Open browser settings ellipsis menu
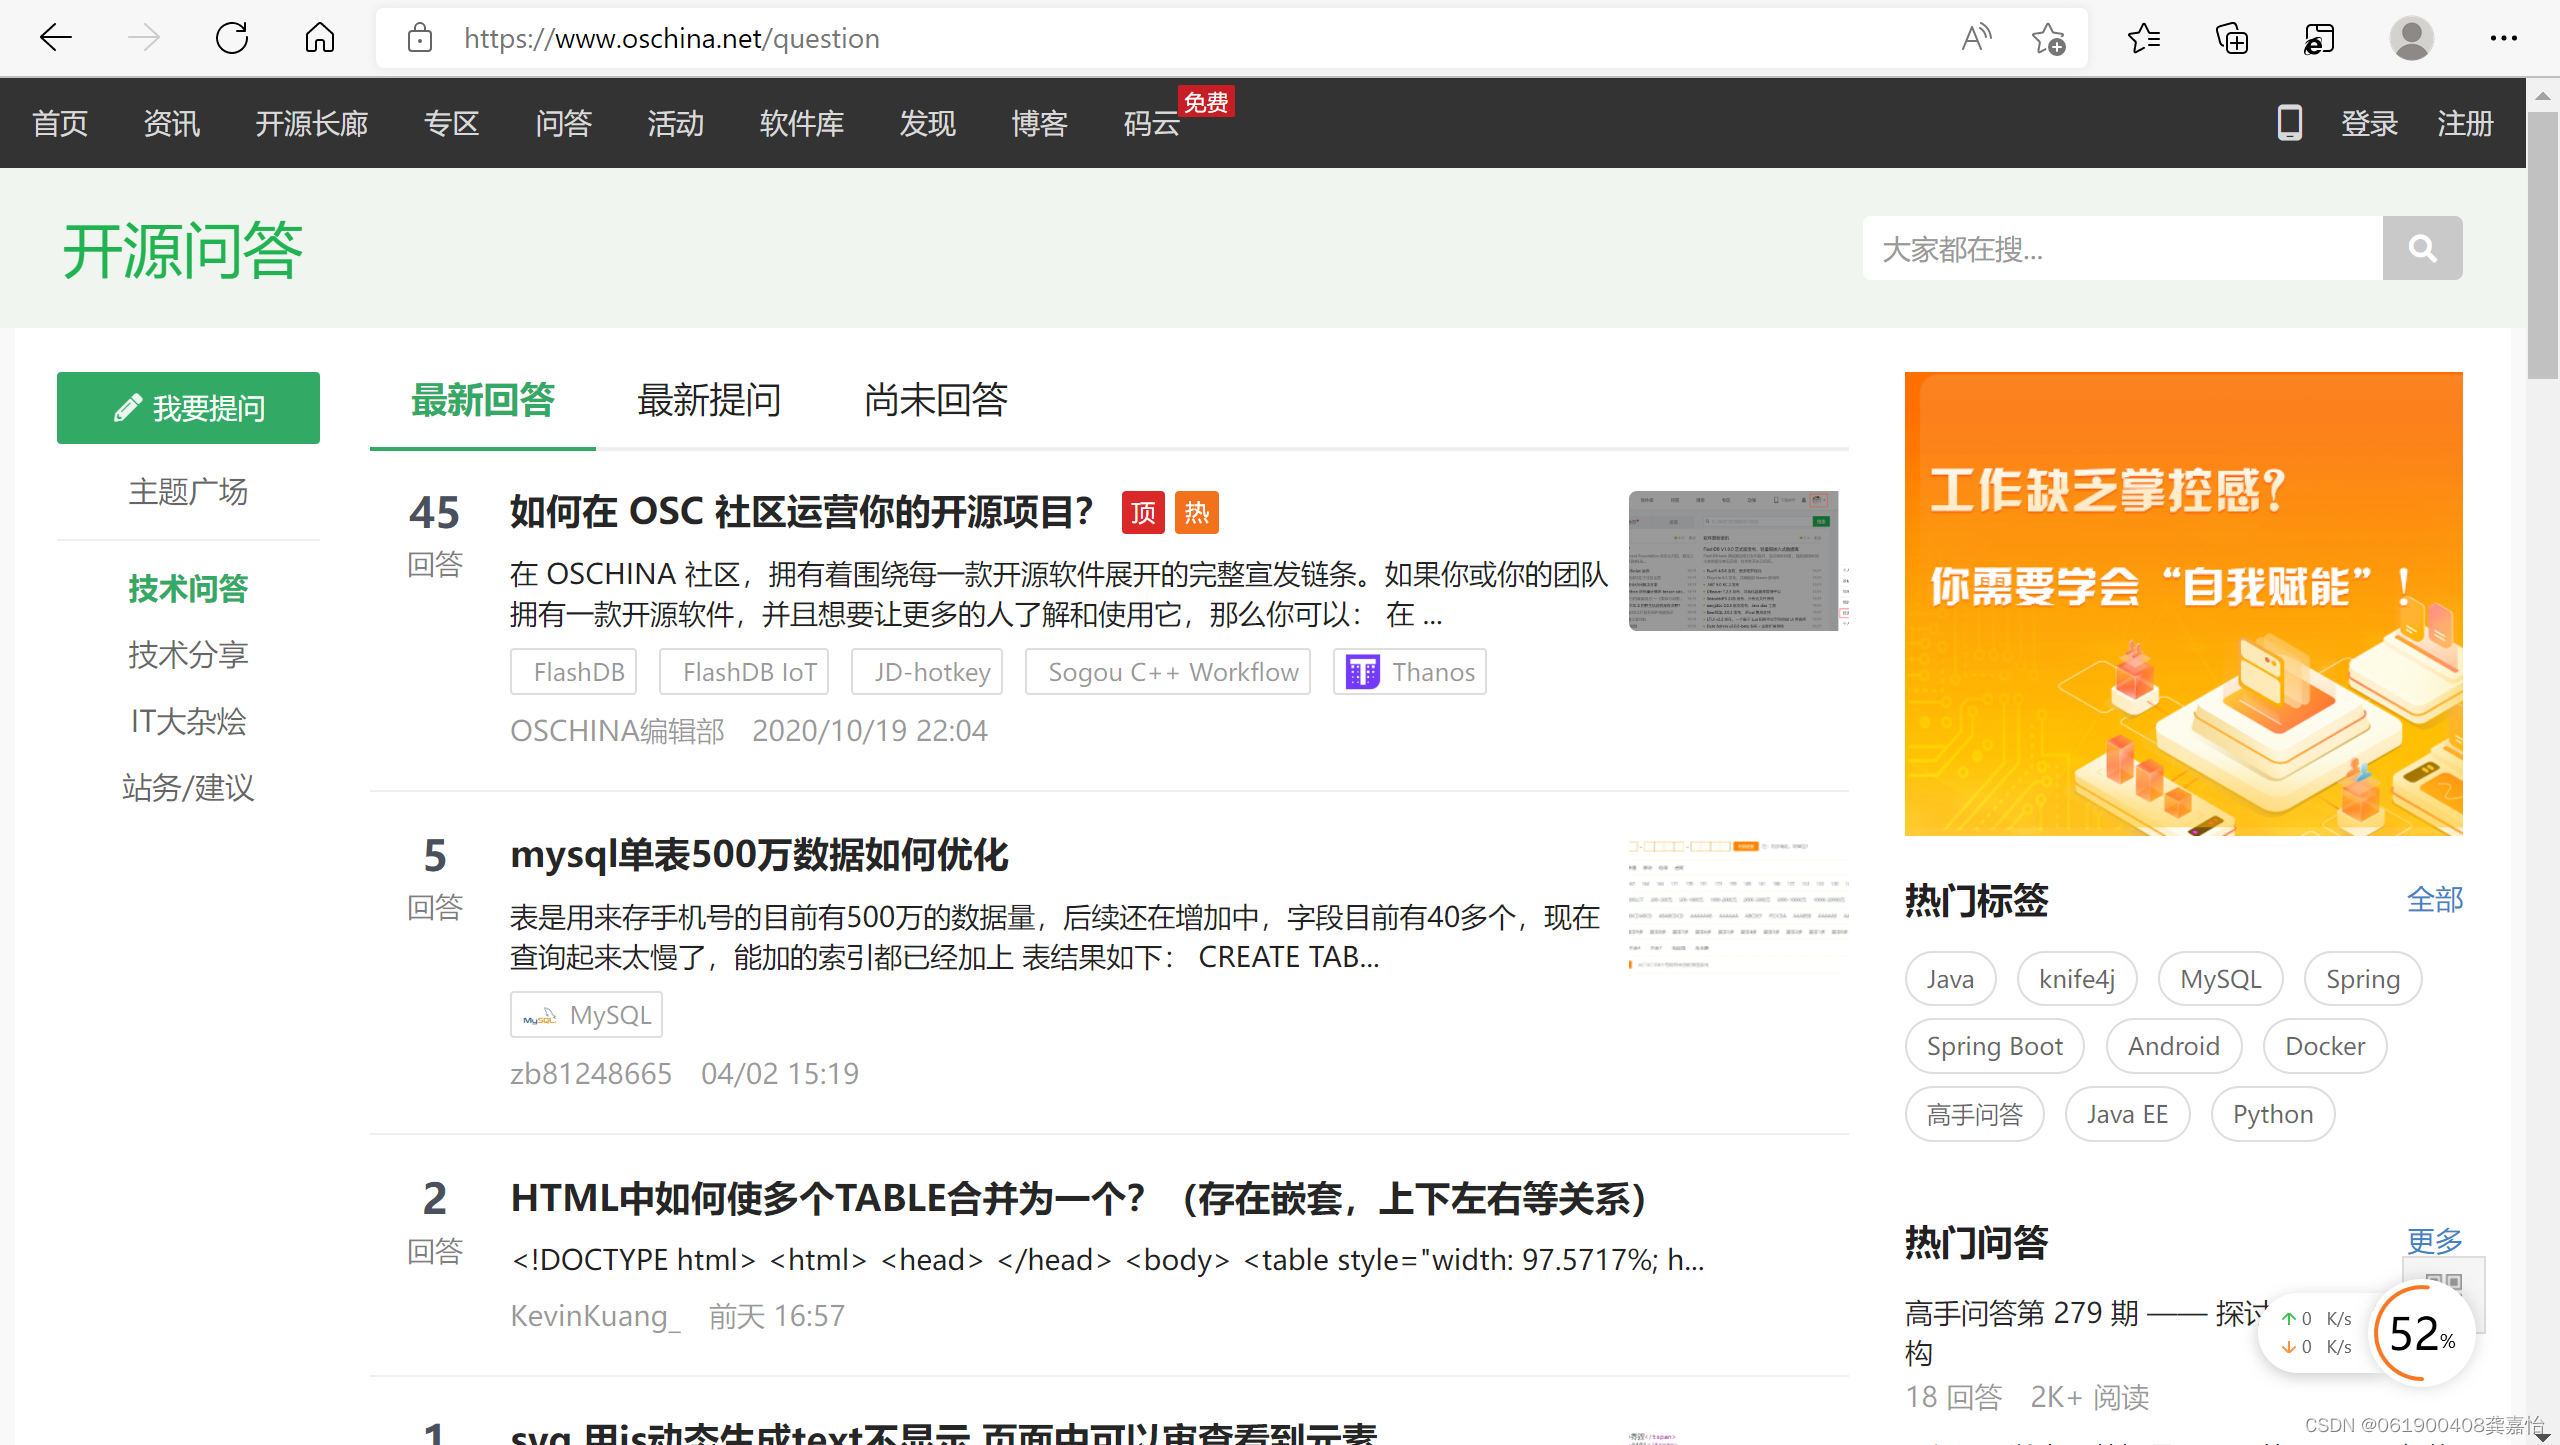 pos(2503,38)
